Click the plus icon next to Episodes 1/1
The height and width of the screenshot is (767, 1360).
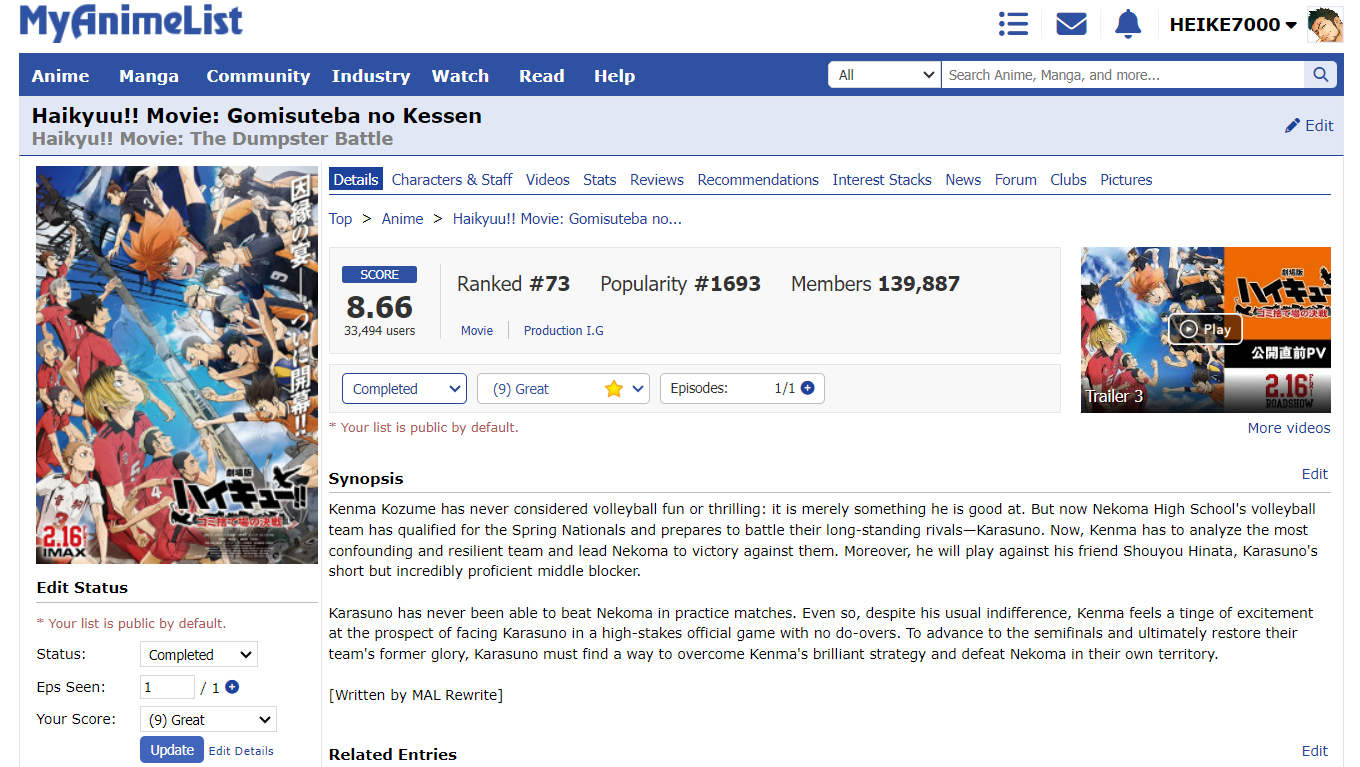807,388
